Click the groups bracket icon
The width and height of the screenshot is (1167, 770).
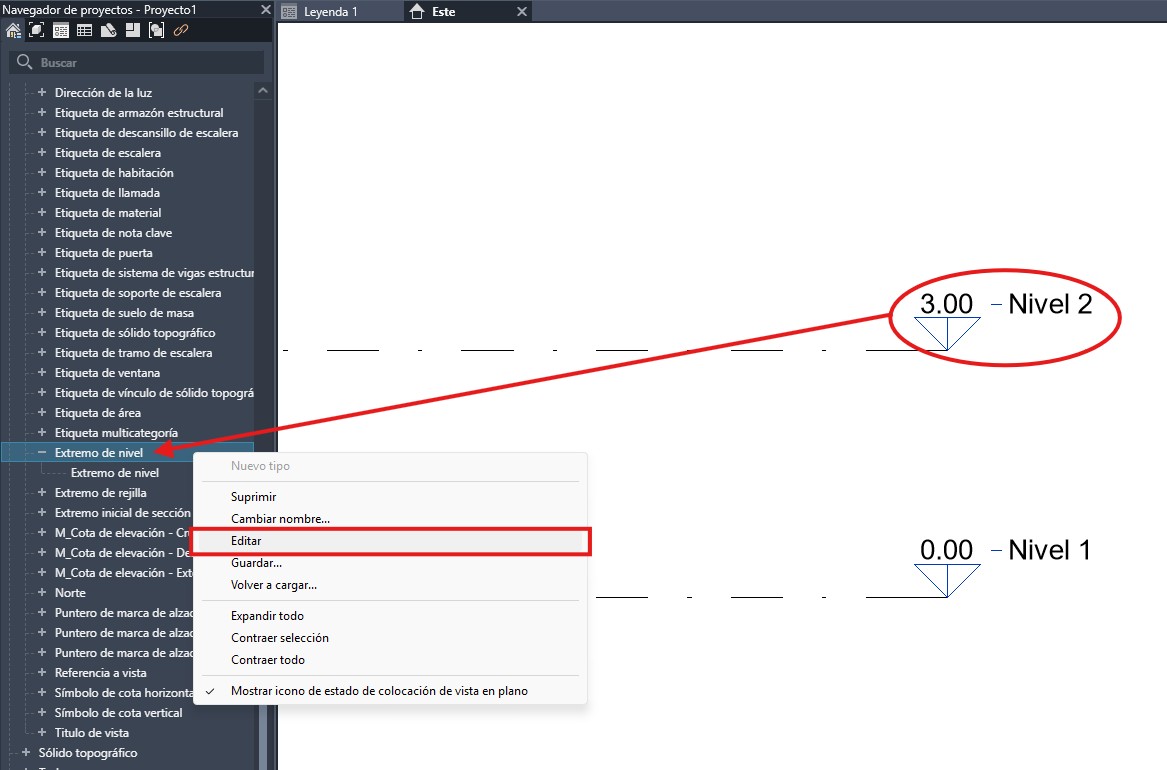pyautogui.click(x=156, y=30)
